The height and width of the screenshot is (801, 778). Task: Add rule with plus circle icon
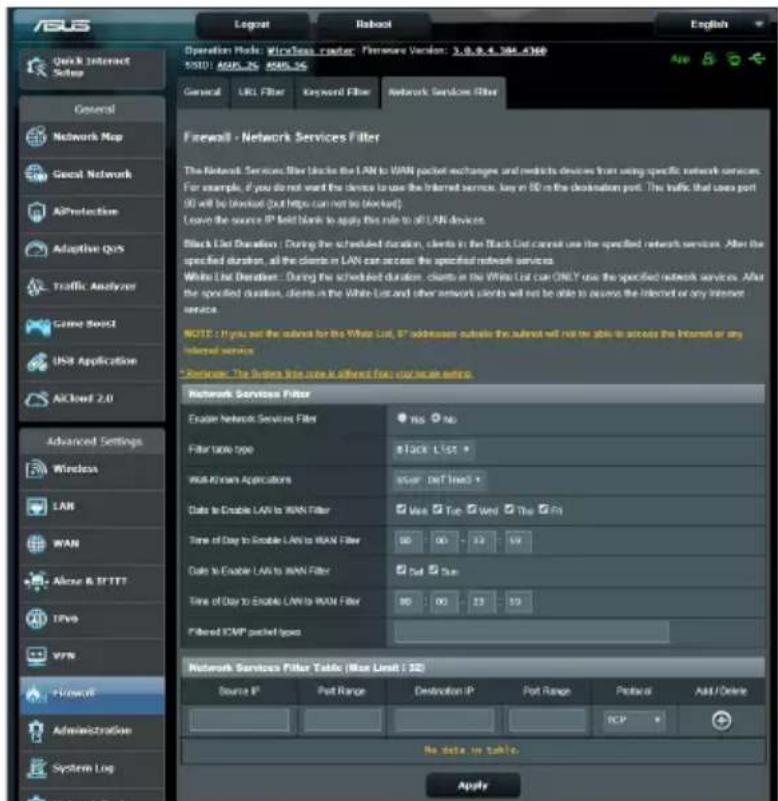point(721,721)
